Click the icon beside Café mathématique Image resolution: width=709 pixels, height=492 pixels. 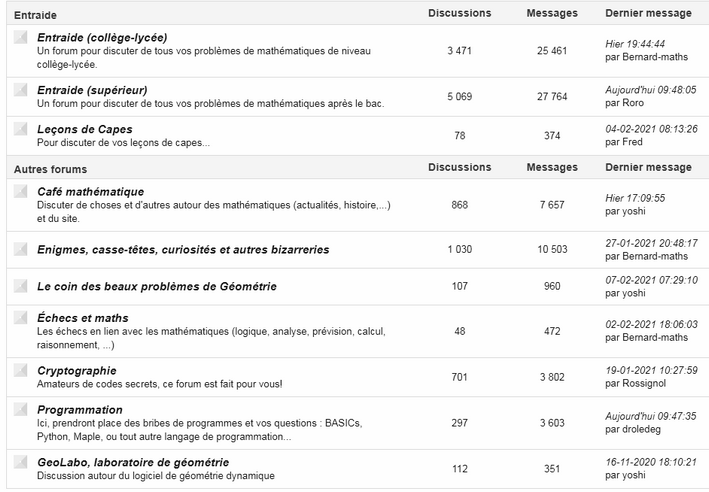tap(21, 191)
